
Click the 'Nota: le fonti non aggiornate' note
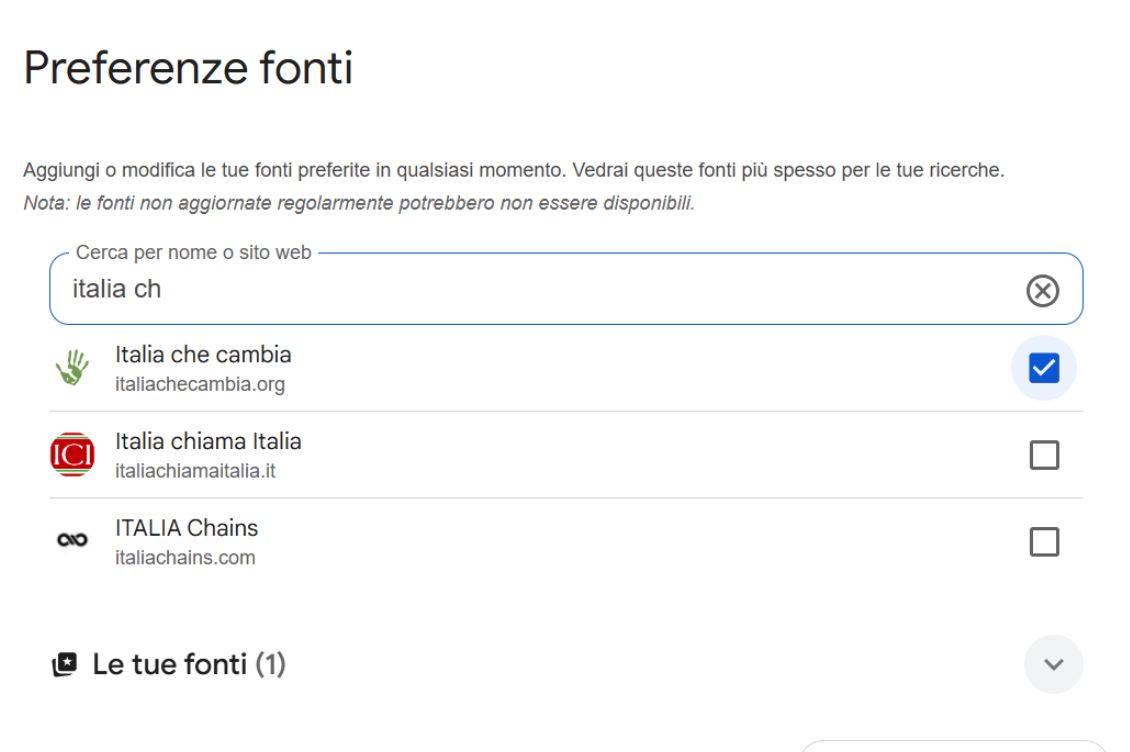tap(359, 203)
